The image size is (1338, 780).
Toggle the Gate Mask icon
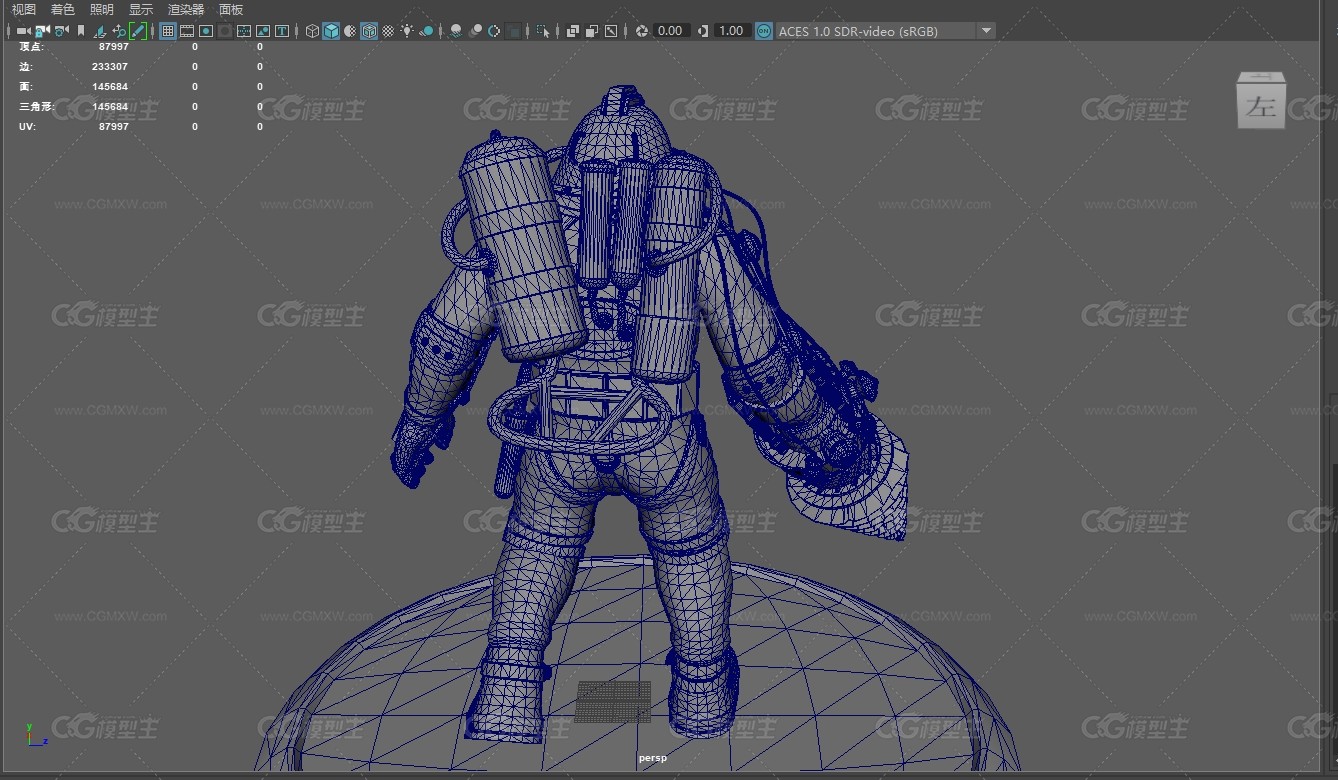(x=225, y=31)
